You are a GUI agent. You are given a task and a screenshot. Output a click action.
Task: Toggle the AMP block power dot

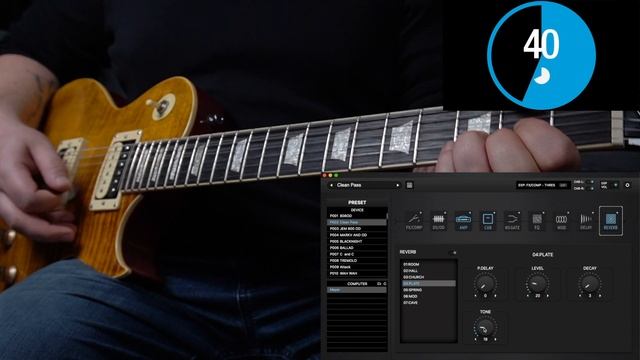[x=470, y=213]
